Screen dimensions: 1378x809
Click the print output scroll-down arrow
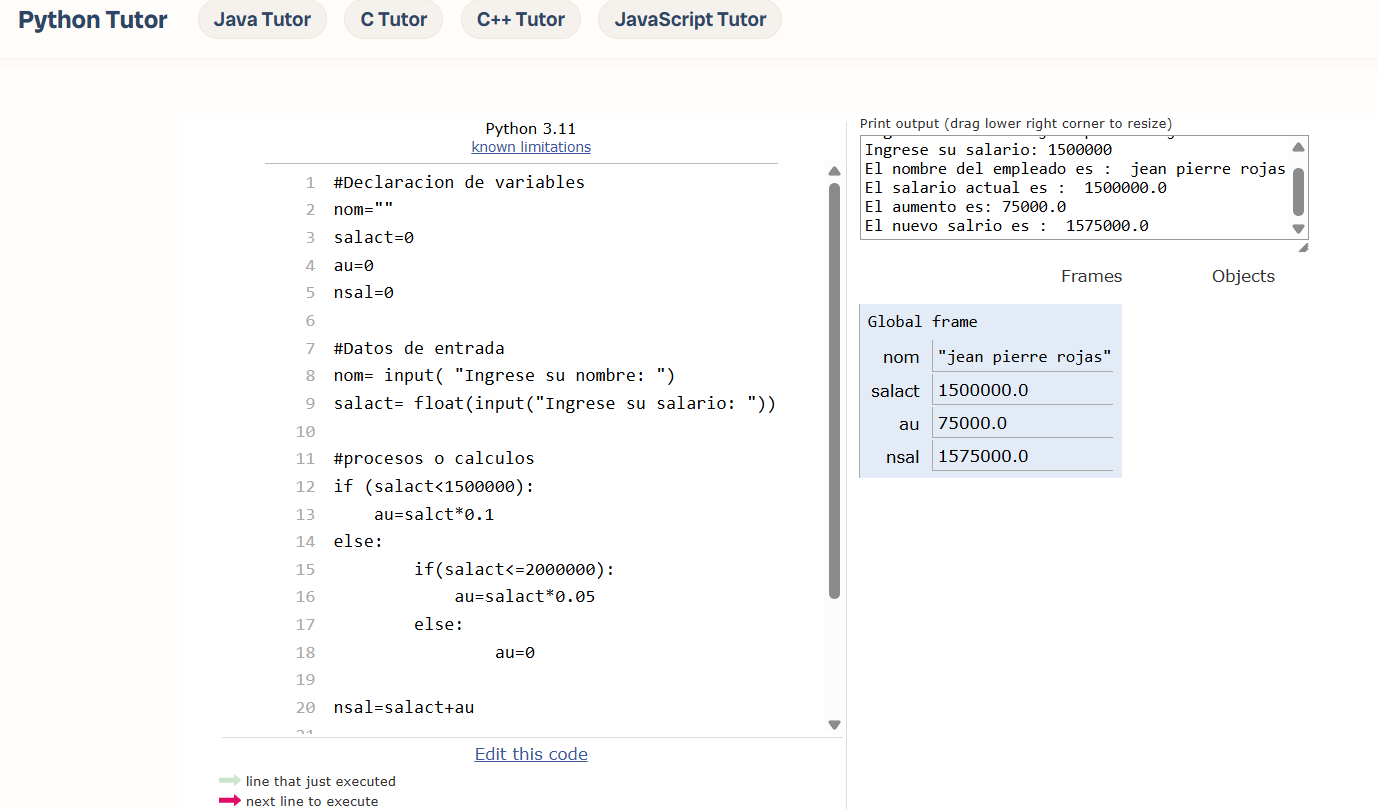(x=1298, y=229)
